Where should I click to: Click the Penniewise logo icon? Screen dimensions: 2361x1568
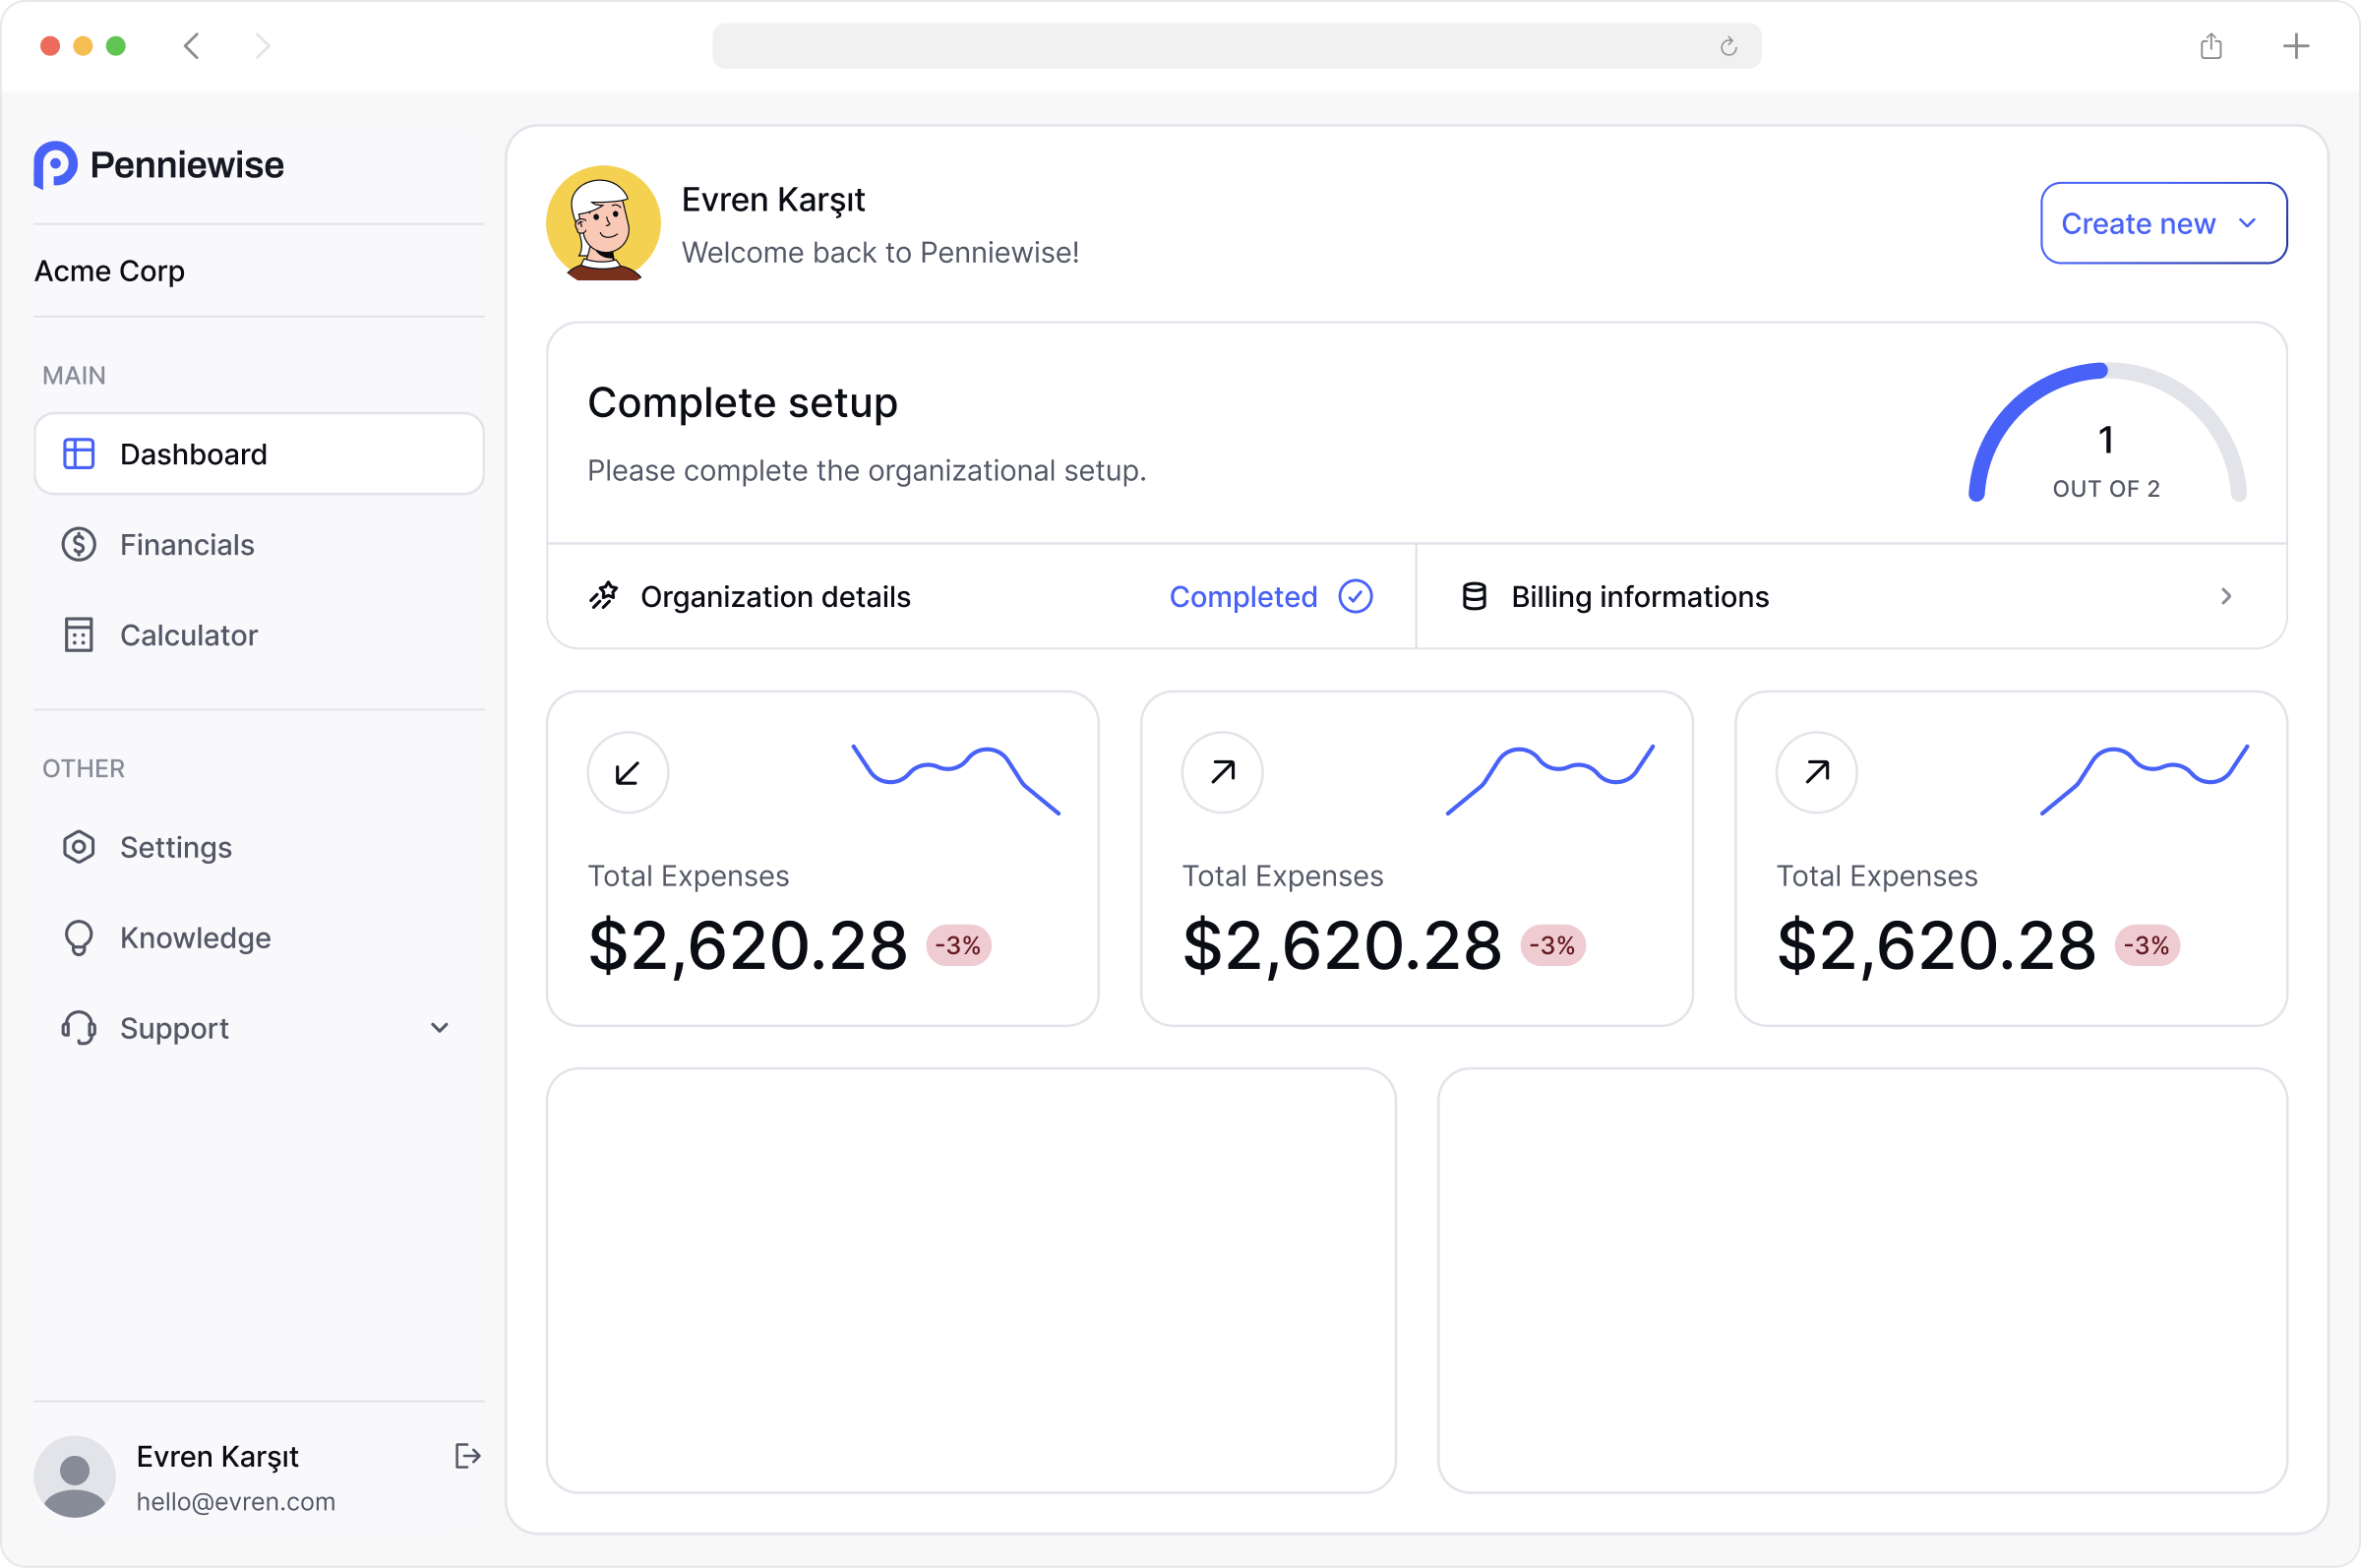point(55,164)
